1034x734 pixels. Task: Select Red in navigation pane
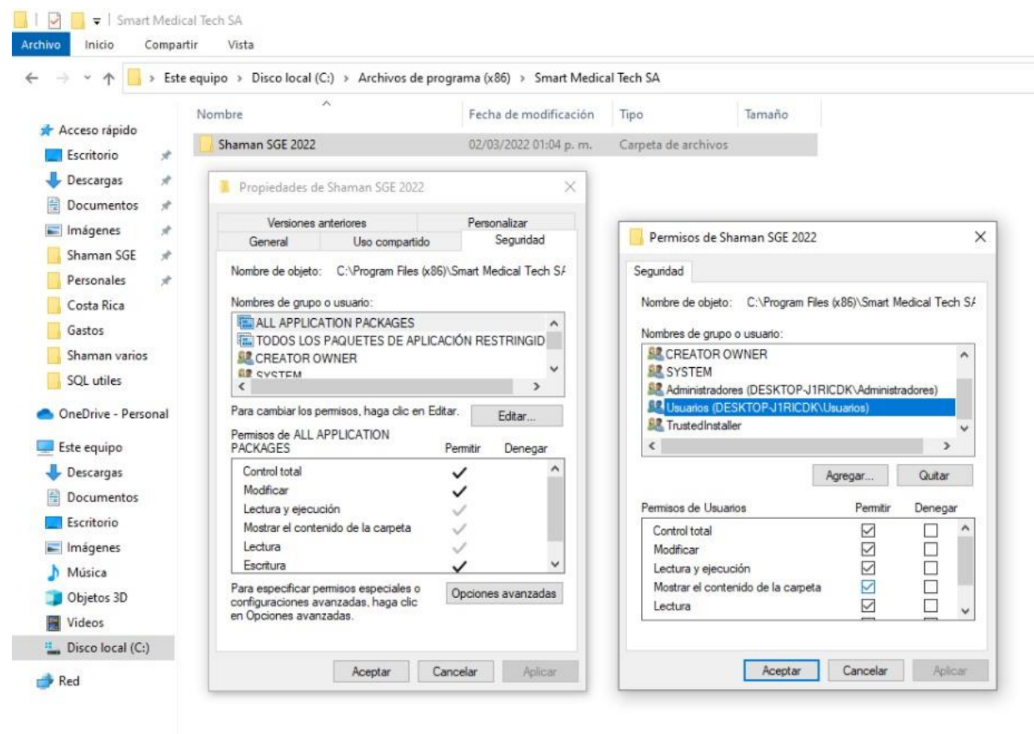68,681
